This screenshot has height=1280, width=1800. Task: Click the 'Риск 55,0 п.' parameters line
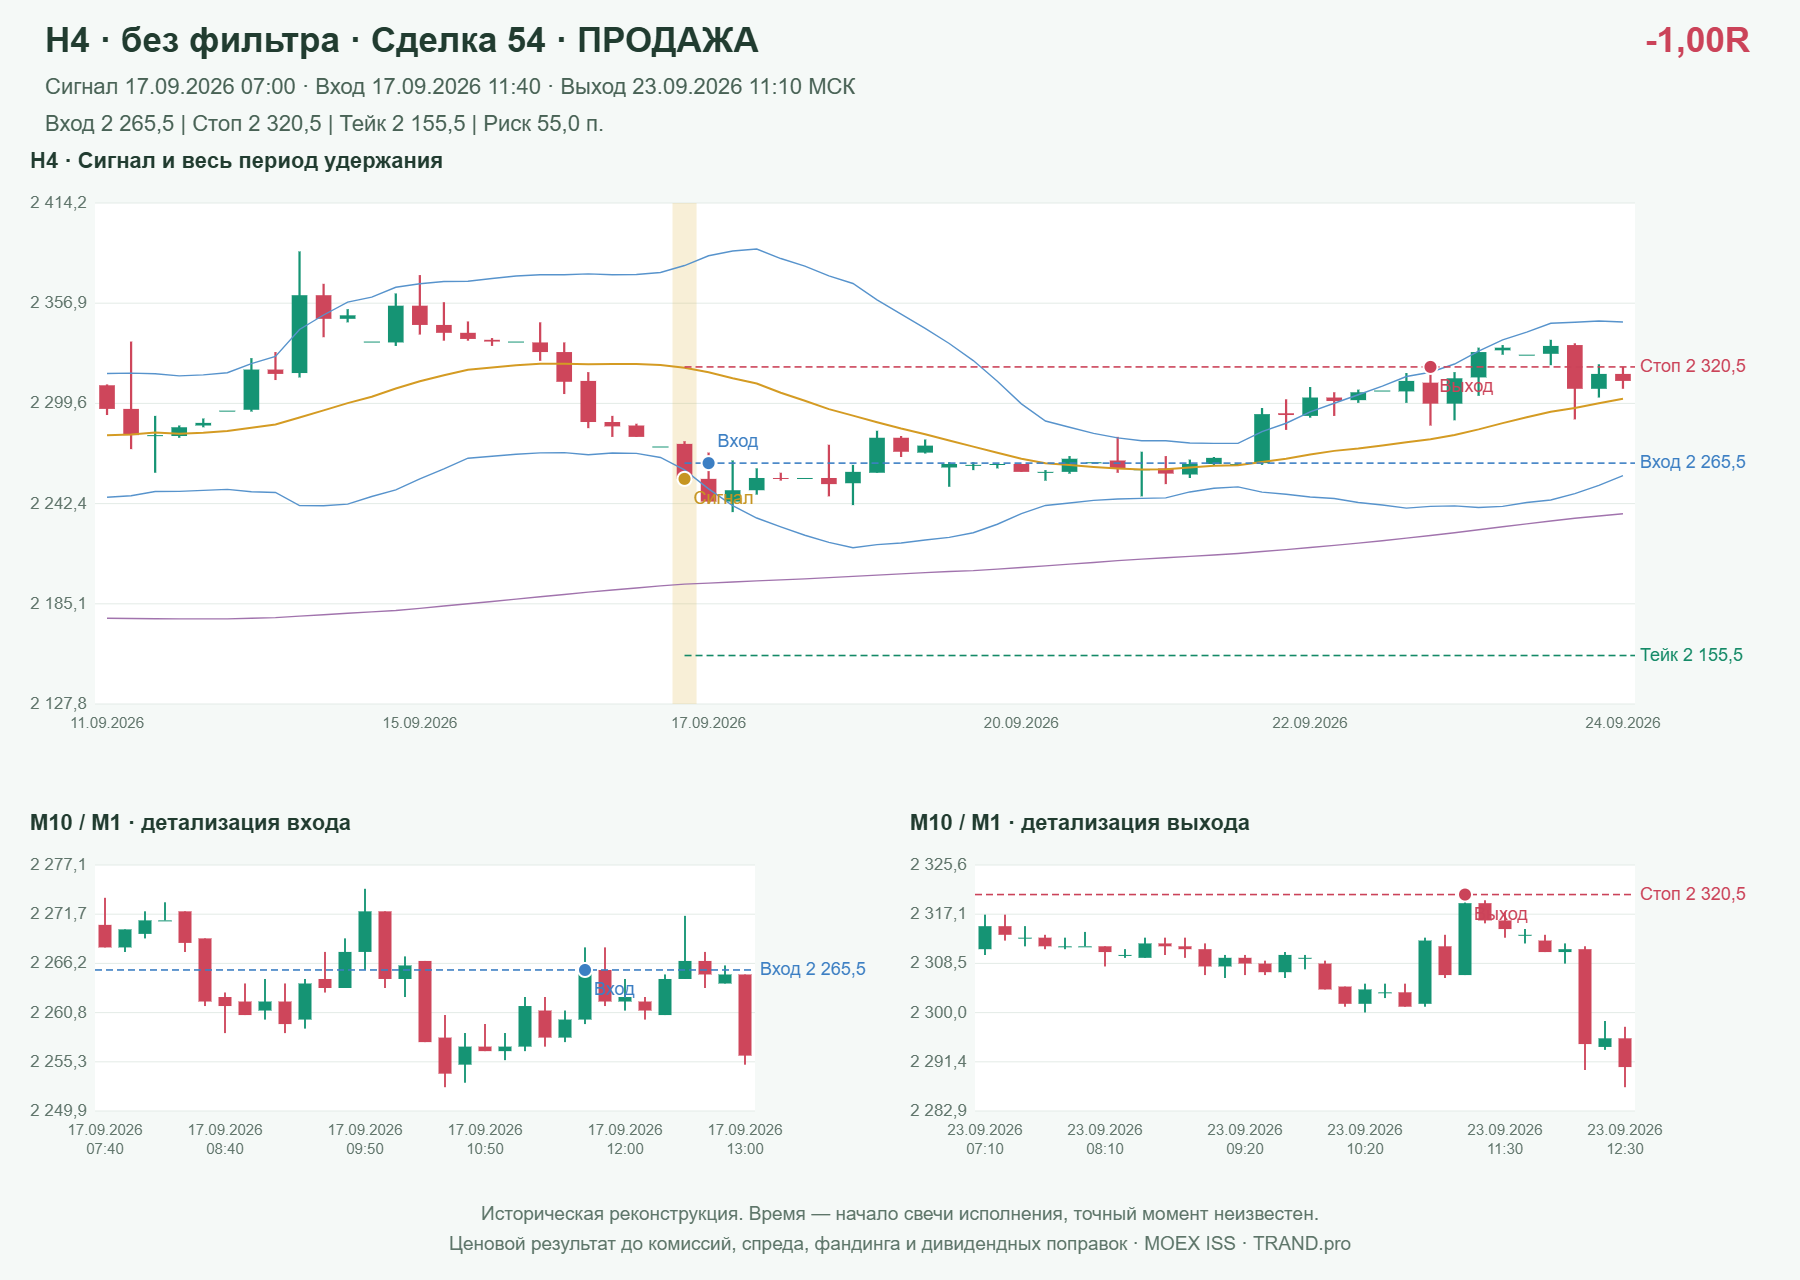[324, 124]
